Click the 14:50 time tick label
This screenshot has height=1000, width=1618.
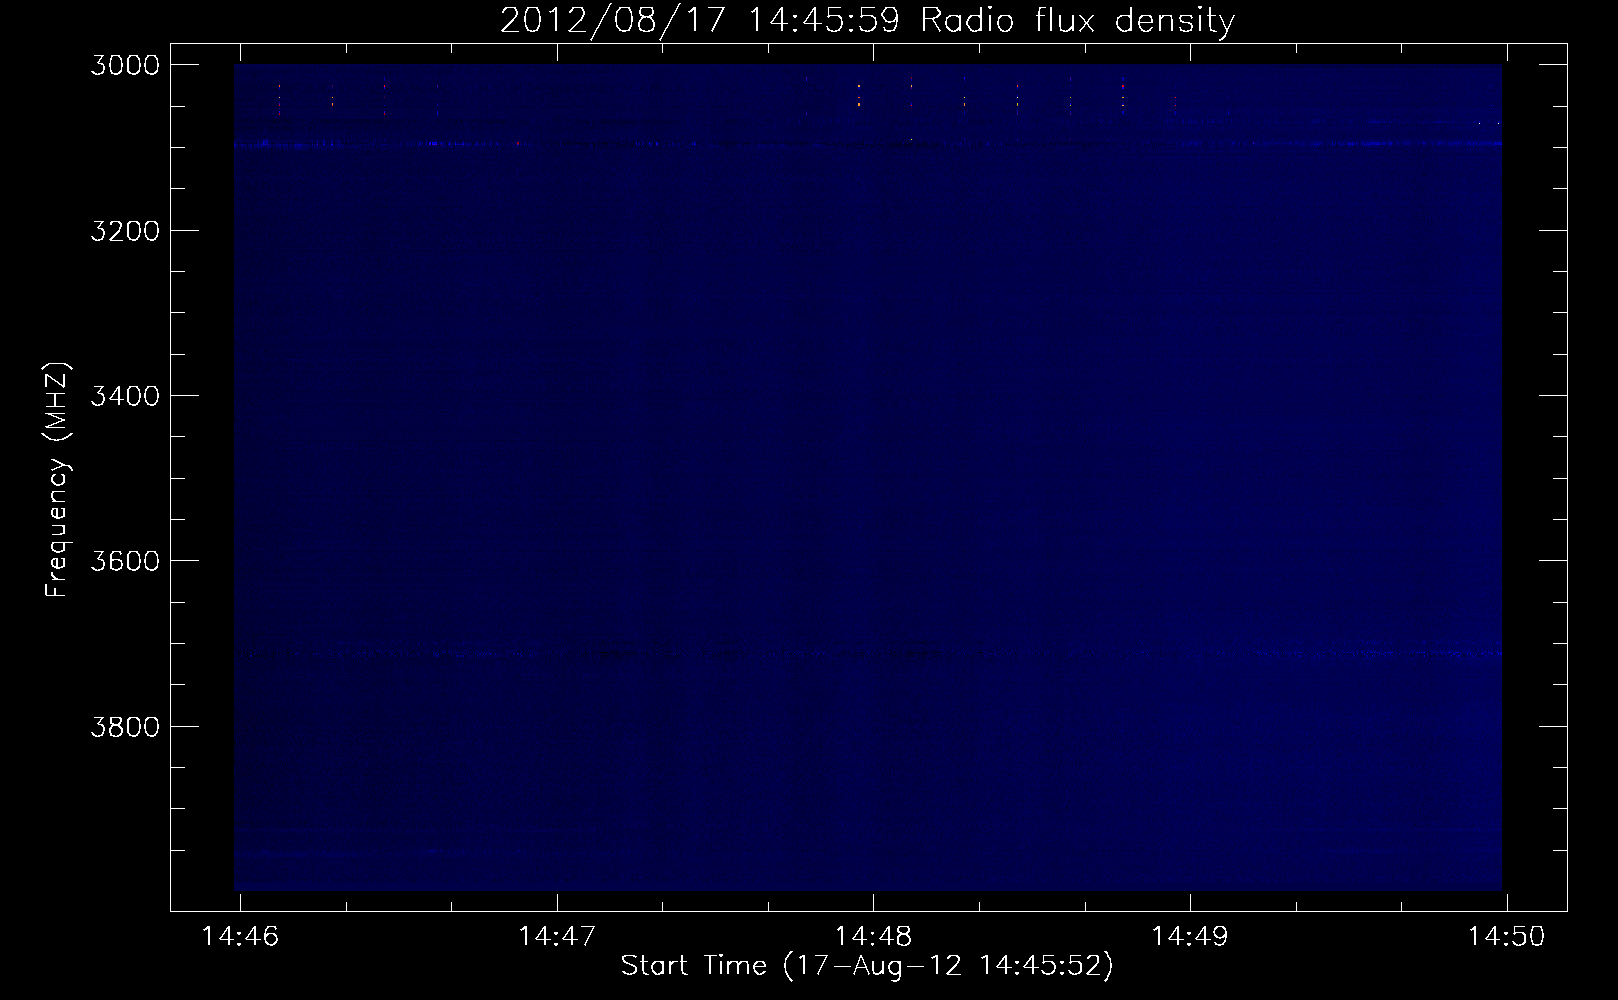click(x=1506, y=936)
